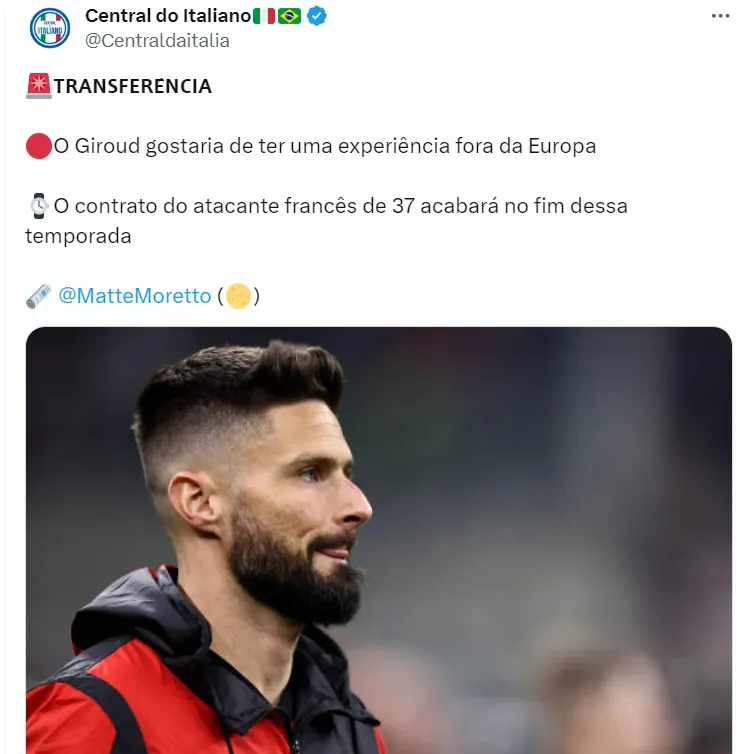Click the @MatteMoretto mention link
The width and height of the screenshot is (744, 754).
click(x=135, y=296)
